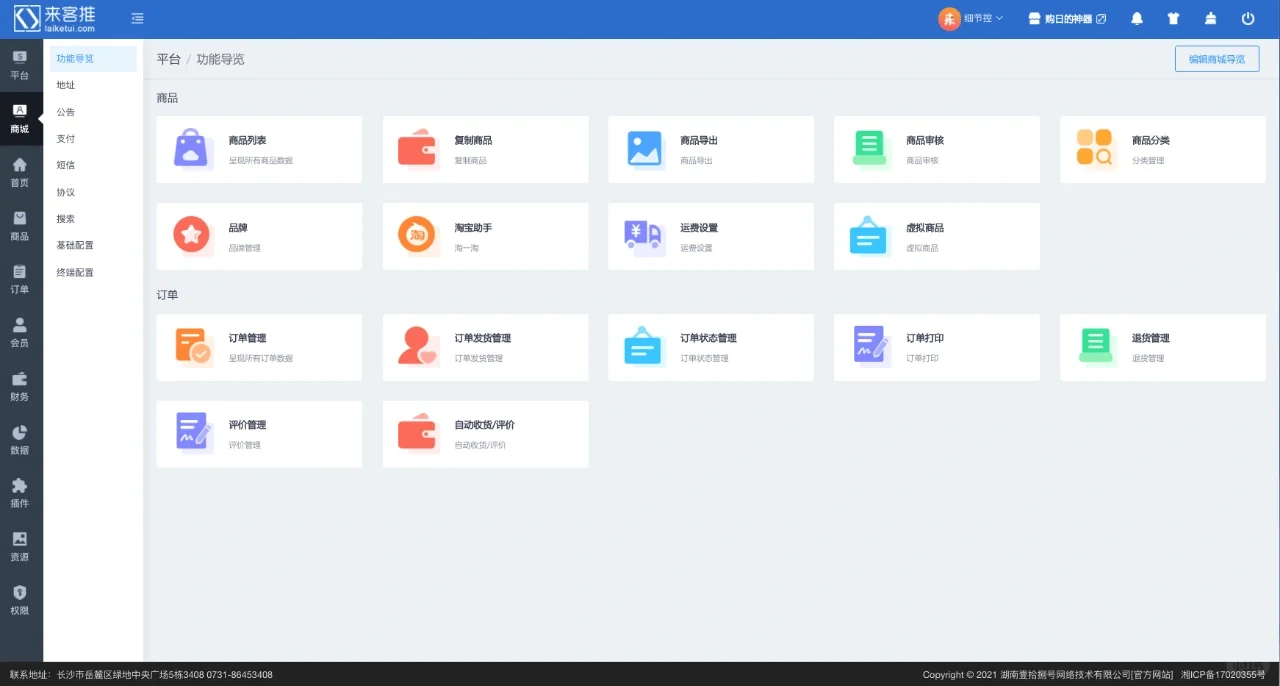Click the power logout icon
Image resolution: width=1280 pixels, height=686 pixels.
[1248, 18]
